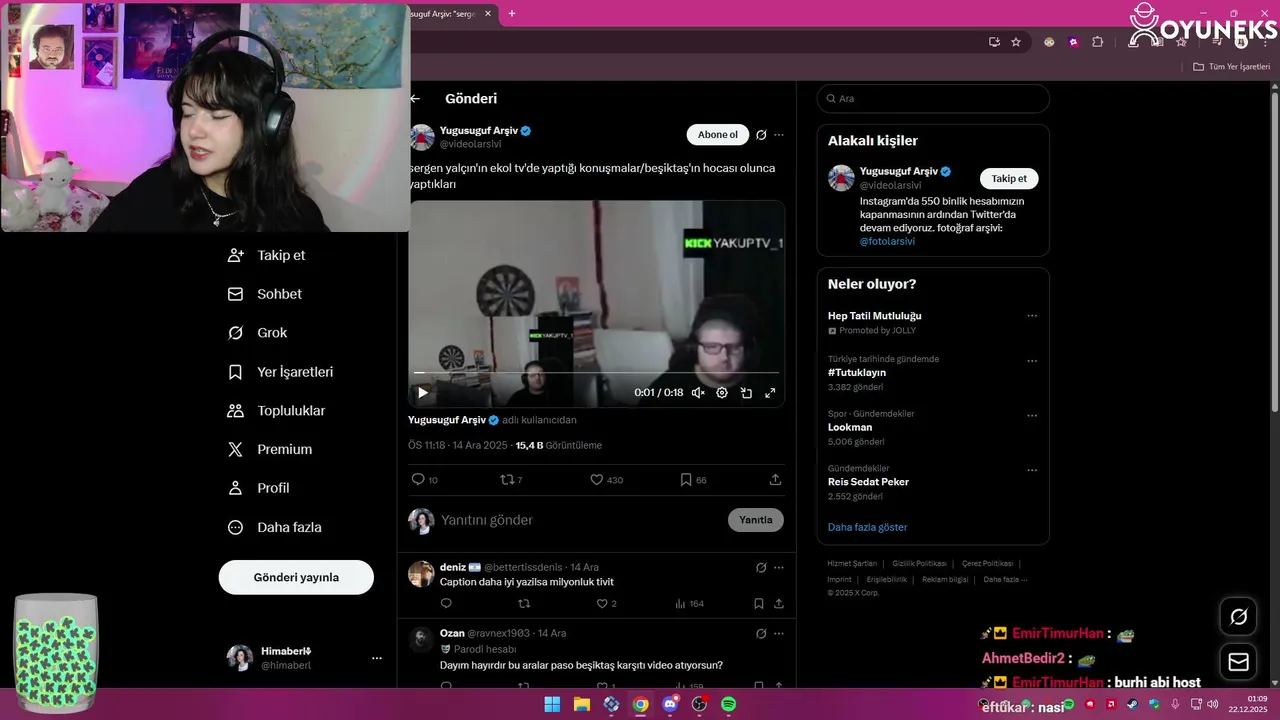The height and width of the screenshot is (720, 1280).
Task: Open OBS Studio from taskbar
Action: [x=699, y=704]
